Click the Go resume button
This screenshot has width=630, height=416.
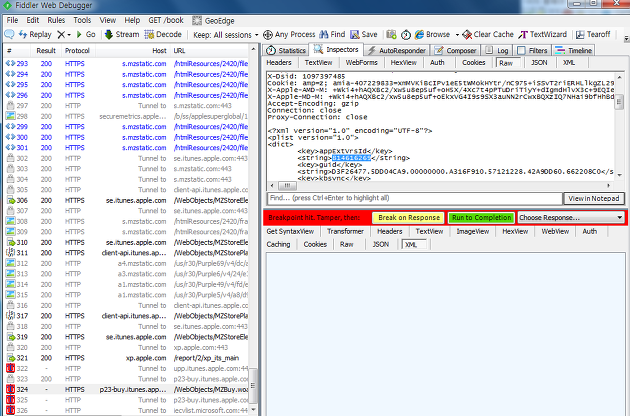86,35
